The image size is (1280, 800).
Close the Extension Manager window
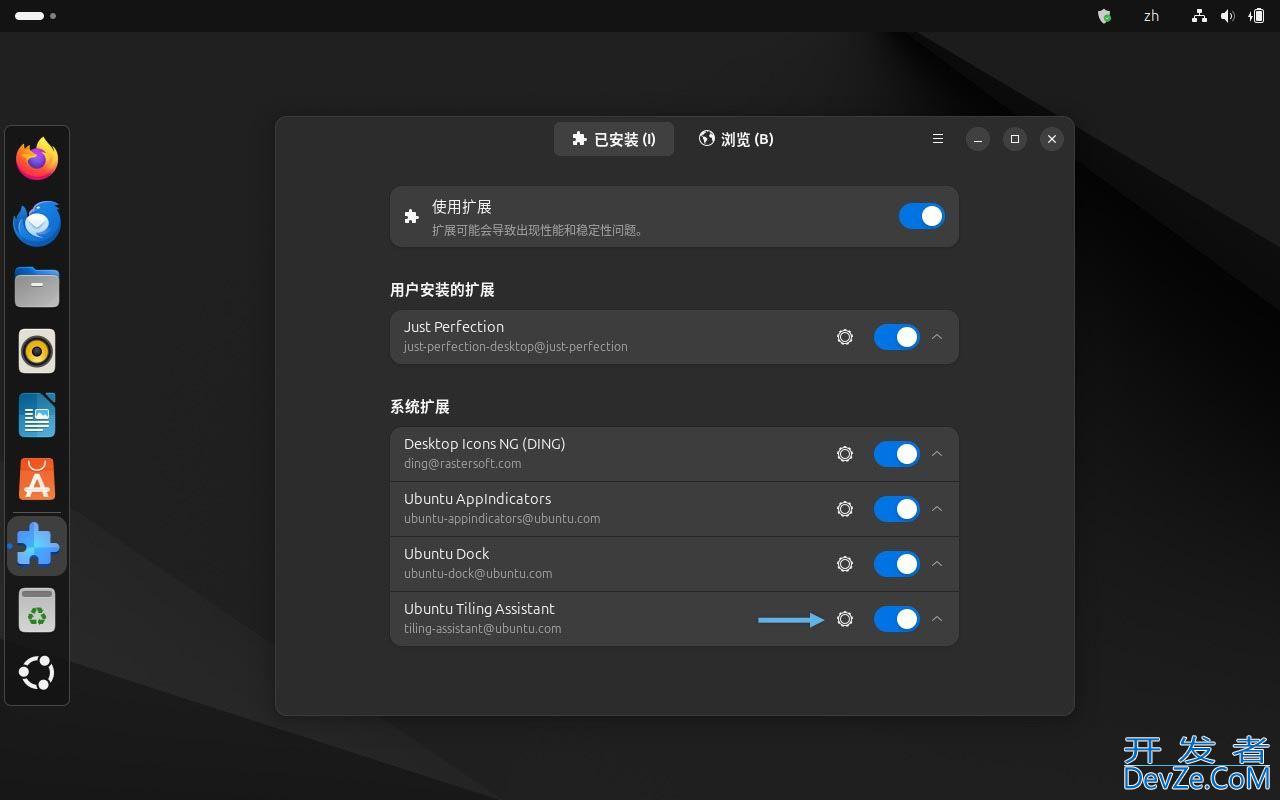click(1052, 139)
